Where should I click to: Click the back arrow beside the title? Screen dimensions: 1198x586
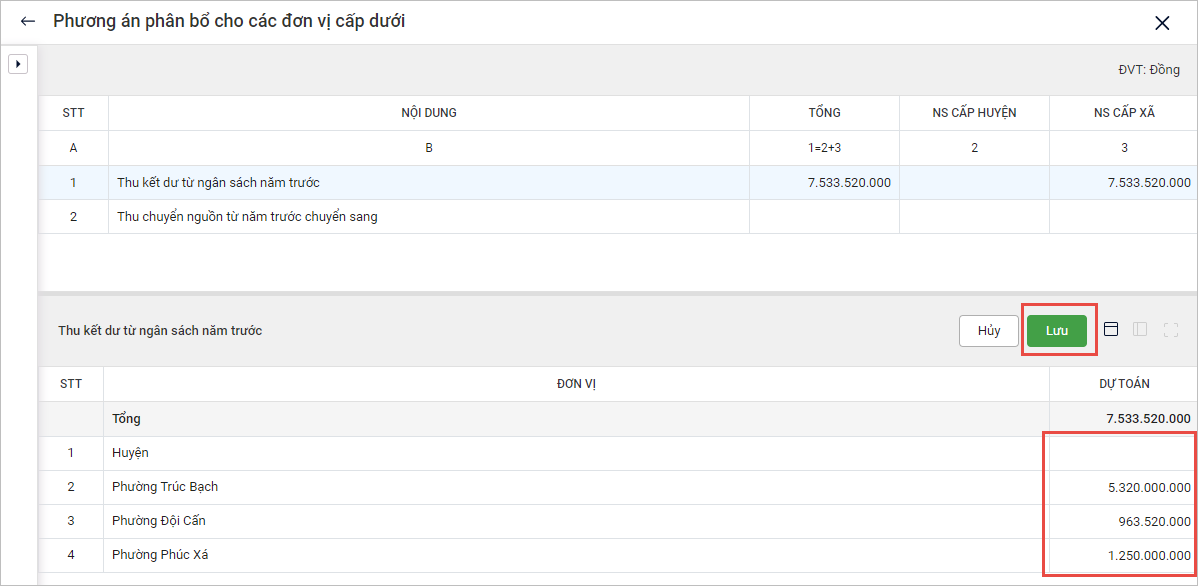coord(28,21)
